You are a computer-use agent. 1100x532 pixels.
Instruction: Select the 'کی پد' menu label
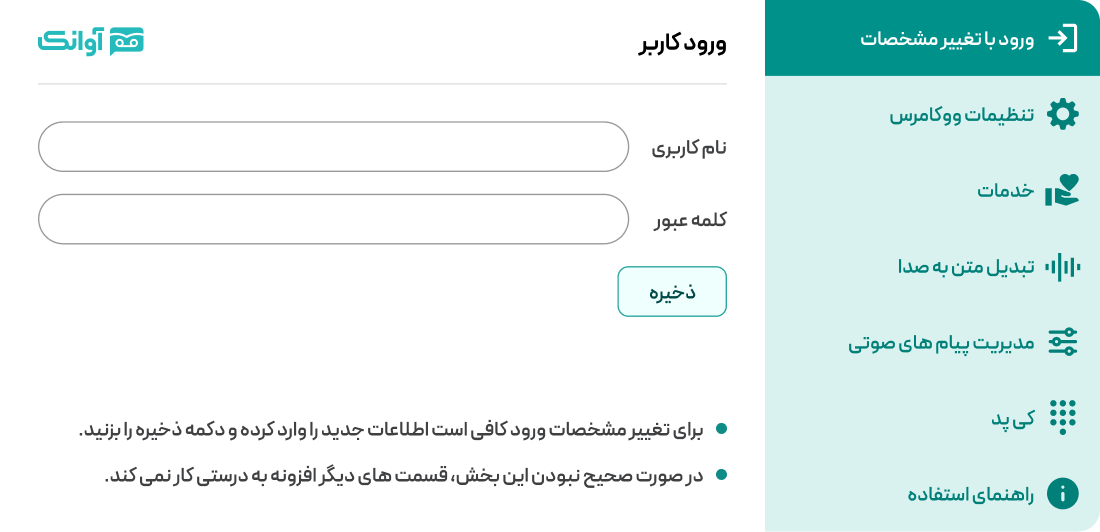point(1012,418)
